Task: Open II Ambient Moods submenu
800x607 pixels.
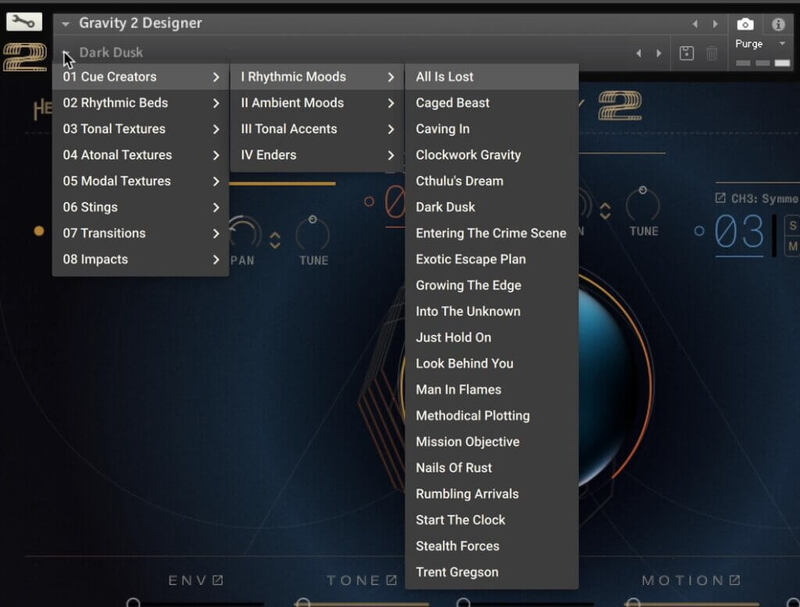Action: pos(317,103)
